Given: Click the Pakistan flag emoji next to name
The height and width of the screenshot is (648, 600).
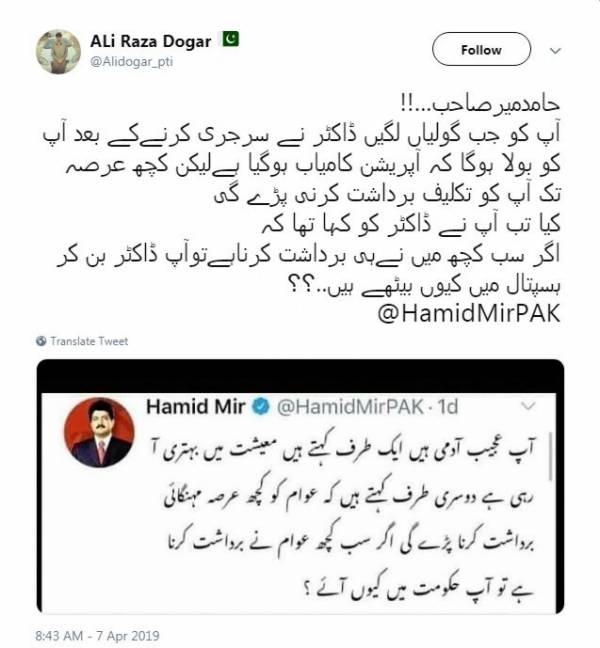Looking at the screenshot, I should (x=231, y=39).
